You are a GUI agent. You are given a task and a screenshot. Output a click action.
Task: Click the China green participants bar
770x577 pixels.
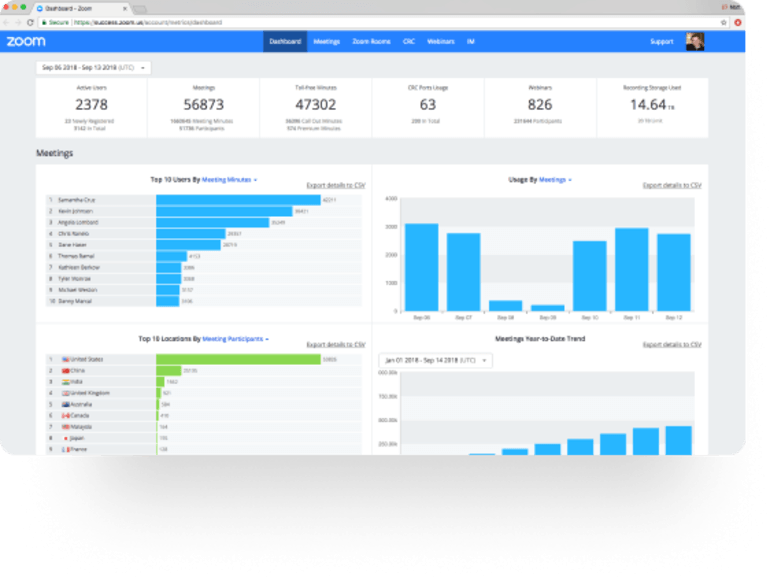169,371
